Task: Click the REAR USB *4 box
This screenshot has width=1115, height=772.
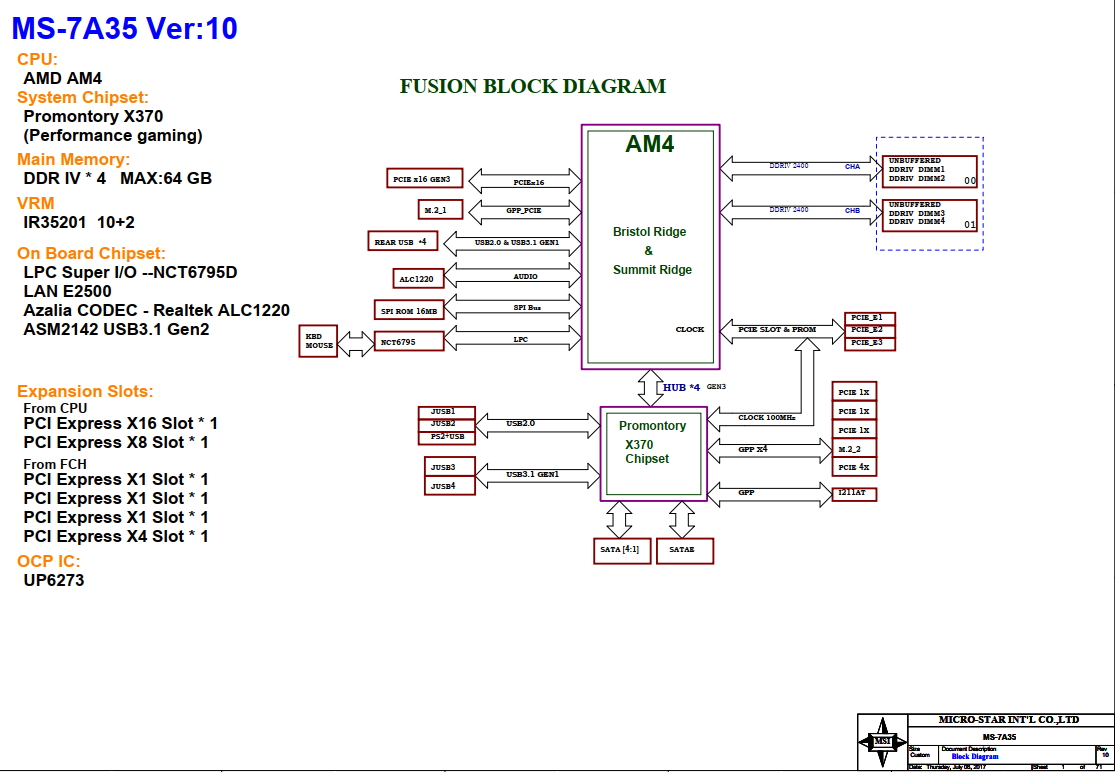Action: pos(402,241)
